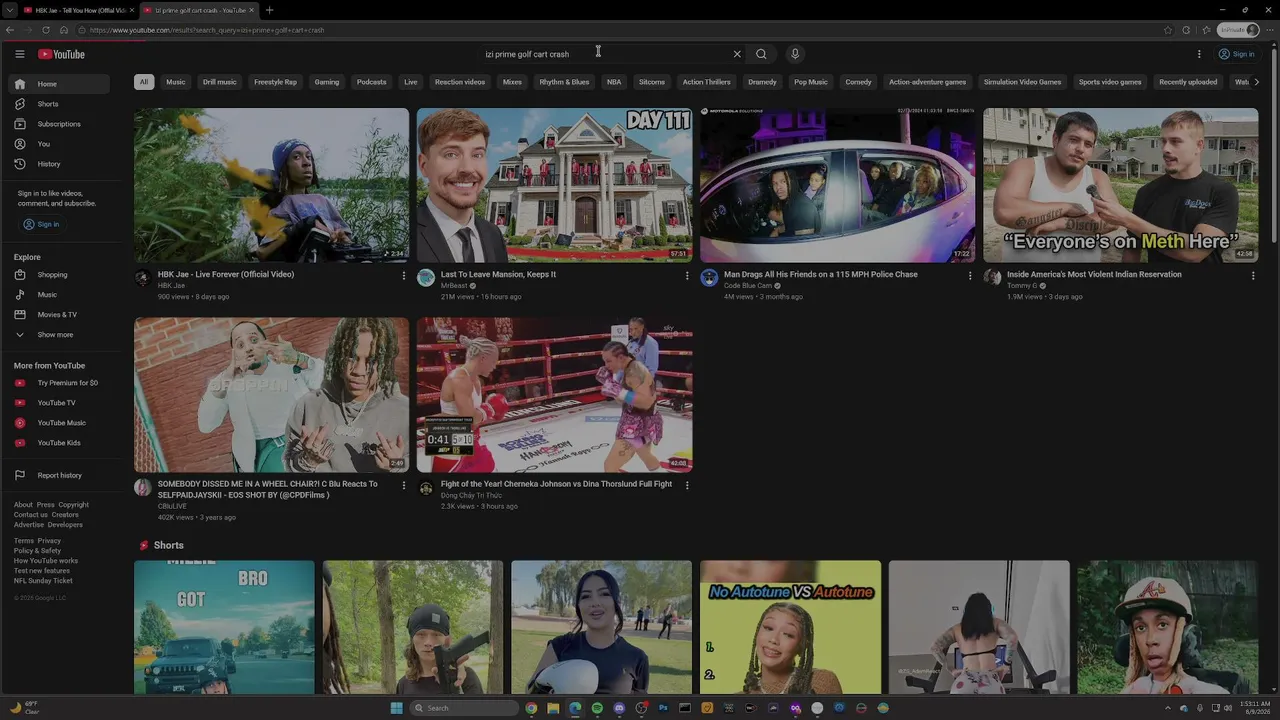Open YouTube Kids in the sidebar
The image size is (1280, 720).
click(59, 443)
